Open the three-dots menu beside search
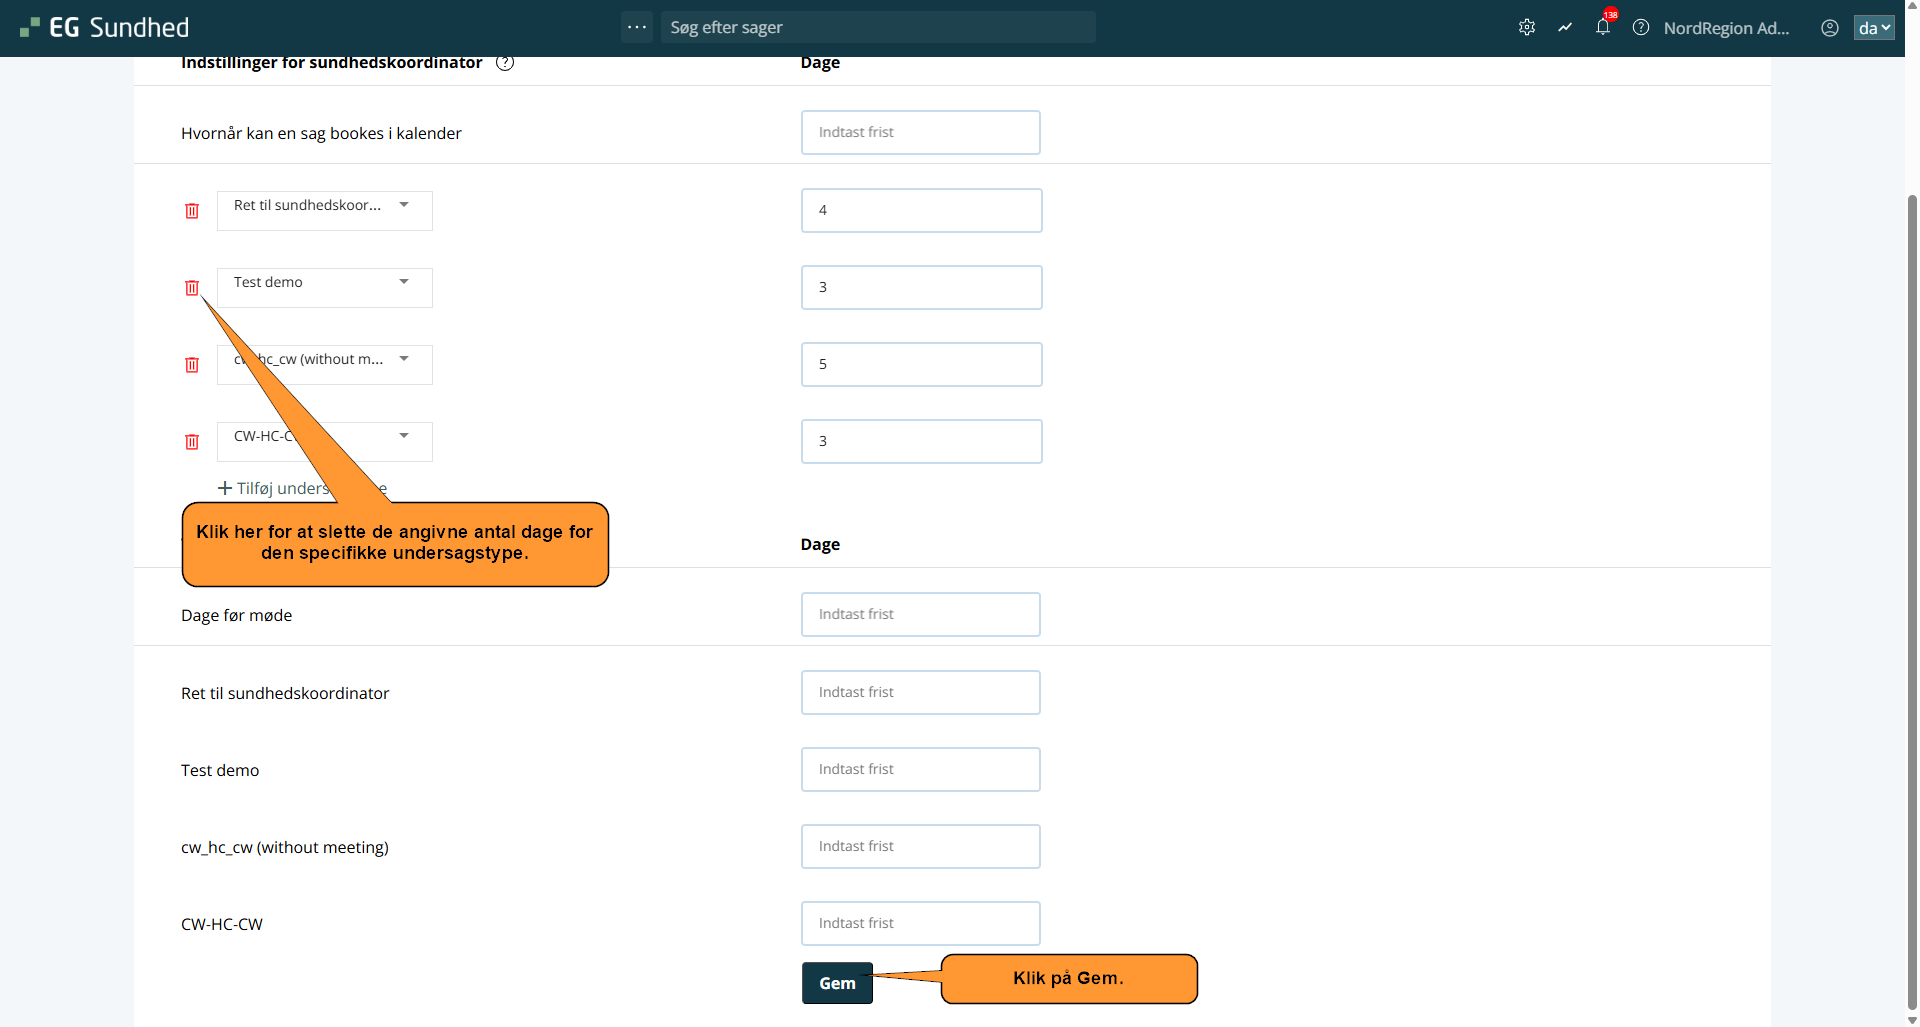Viewport: 1920px width, 1027px height. pos(637,27)
